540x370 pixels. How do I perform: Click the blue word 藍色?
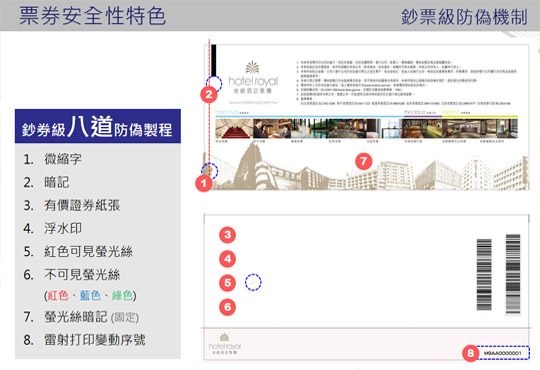point(90,295)
